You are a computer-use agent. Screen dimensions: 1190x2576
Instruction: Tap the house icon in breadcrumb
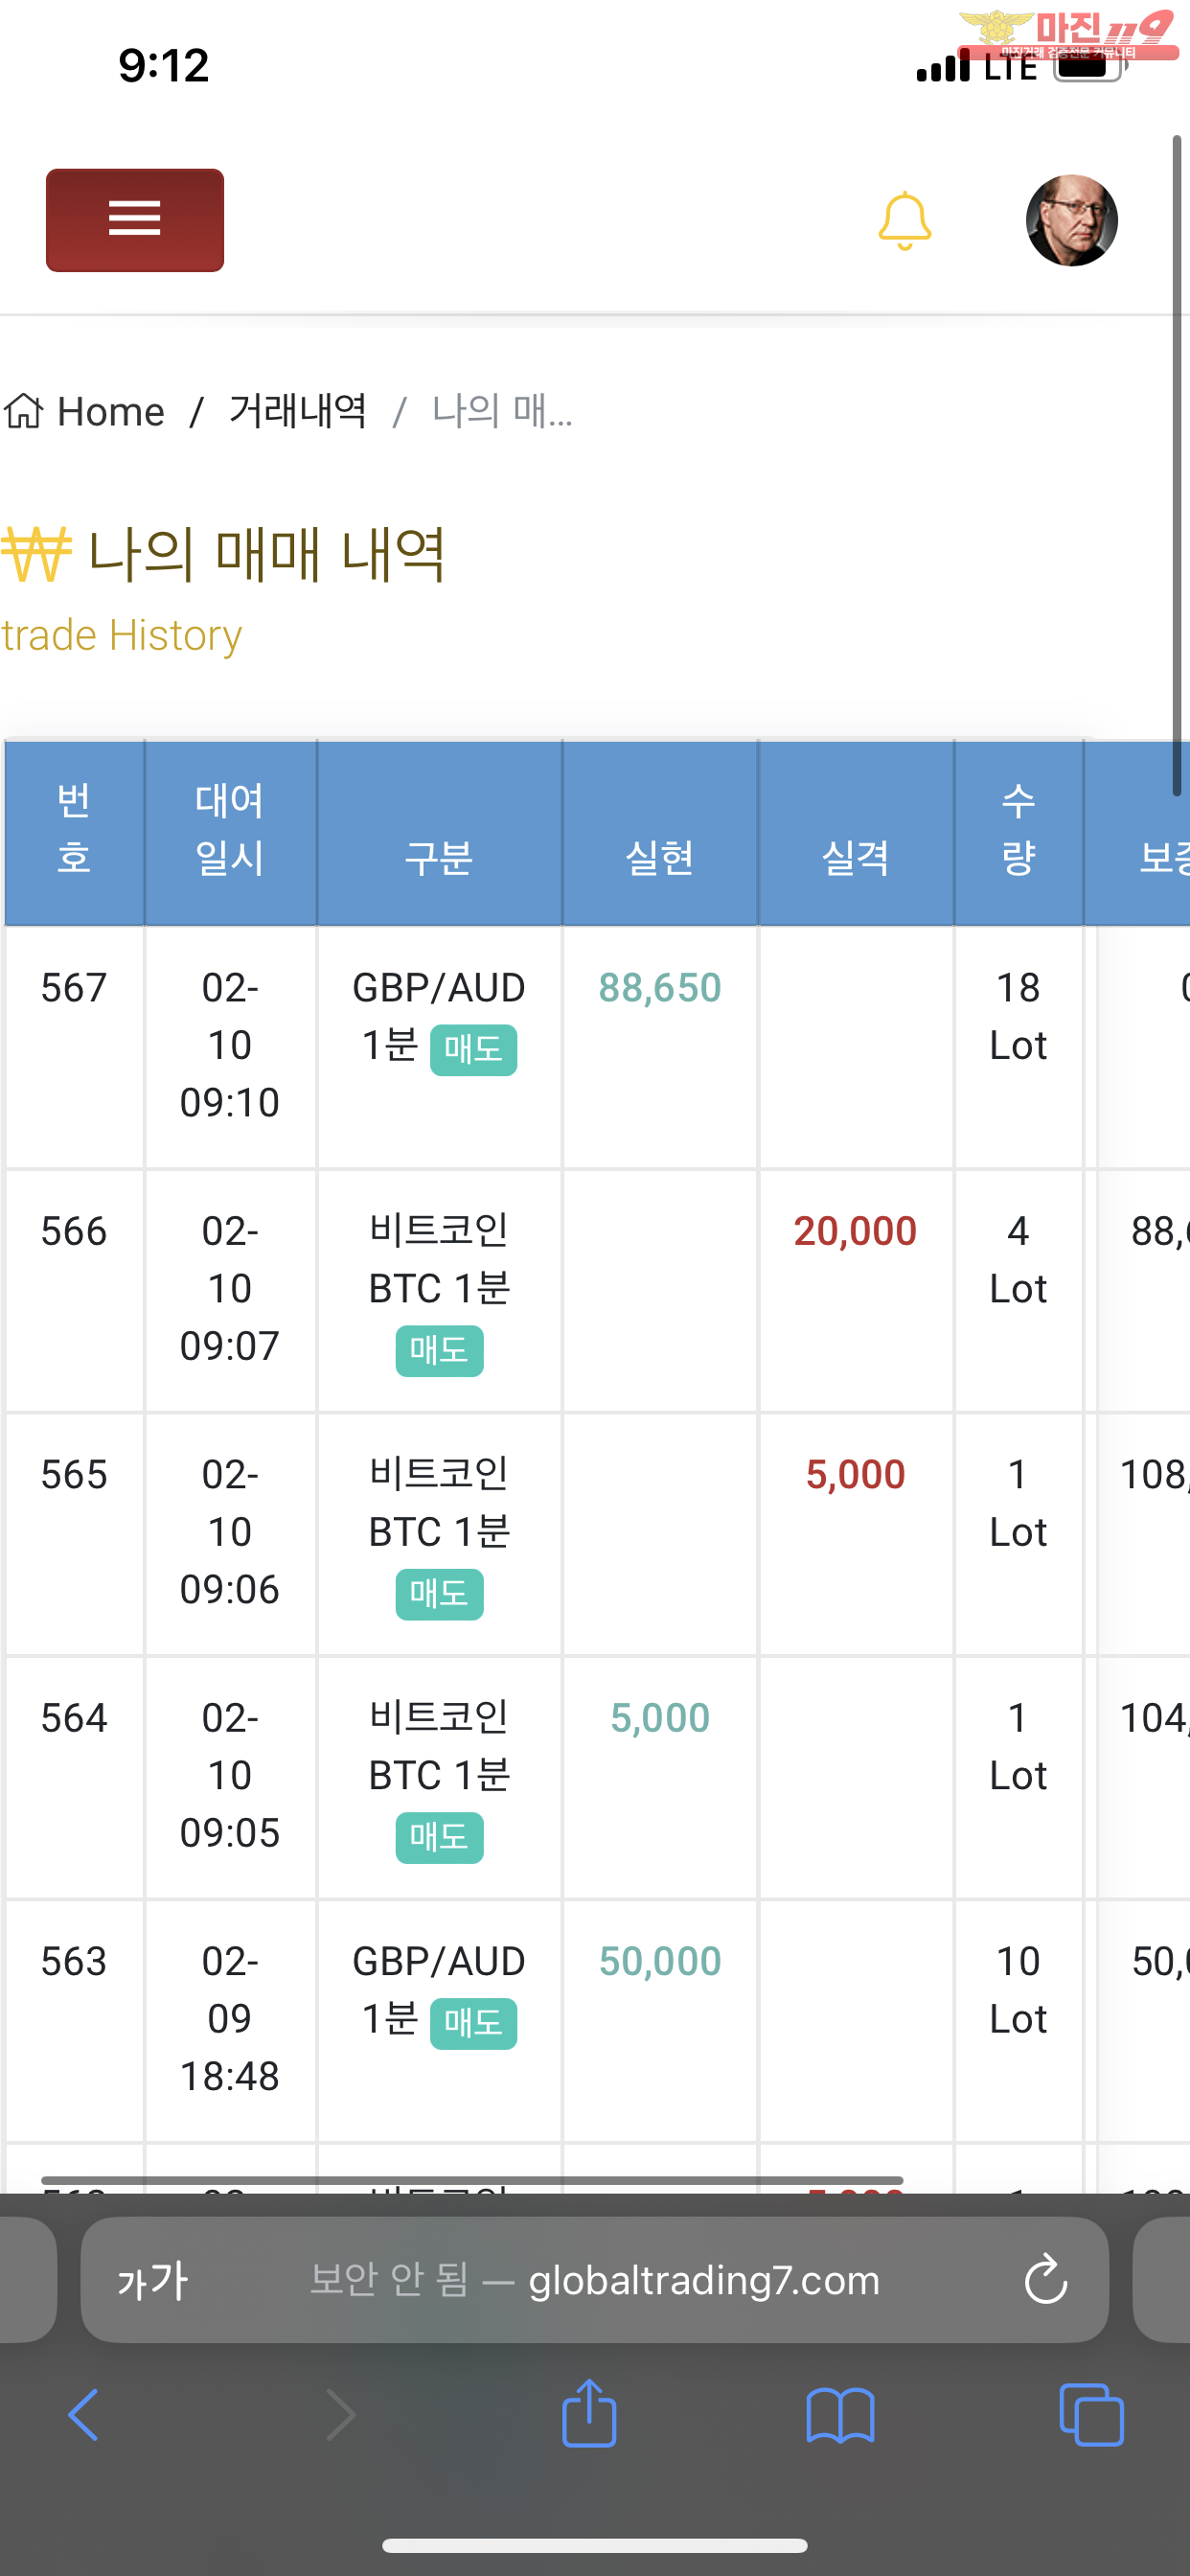coord(23,411)
